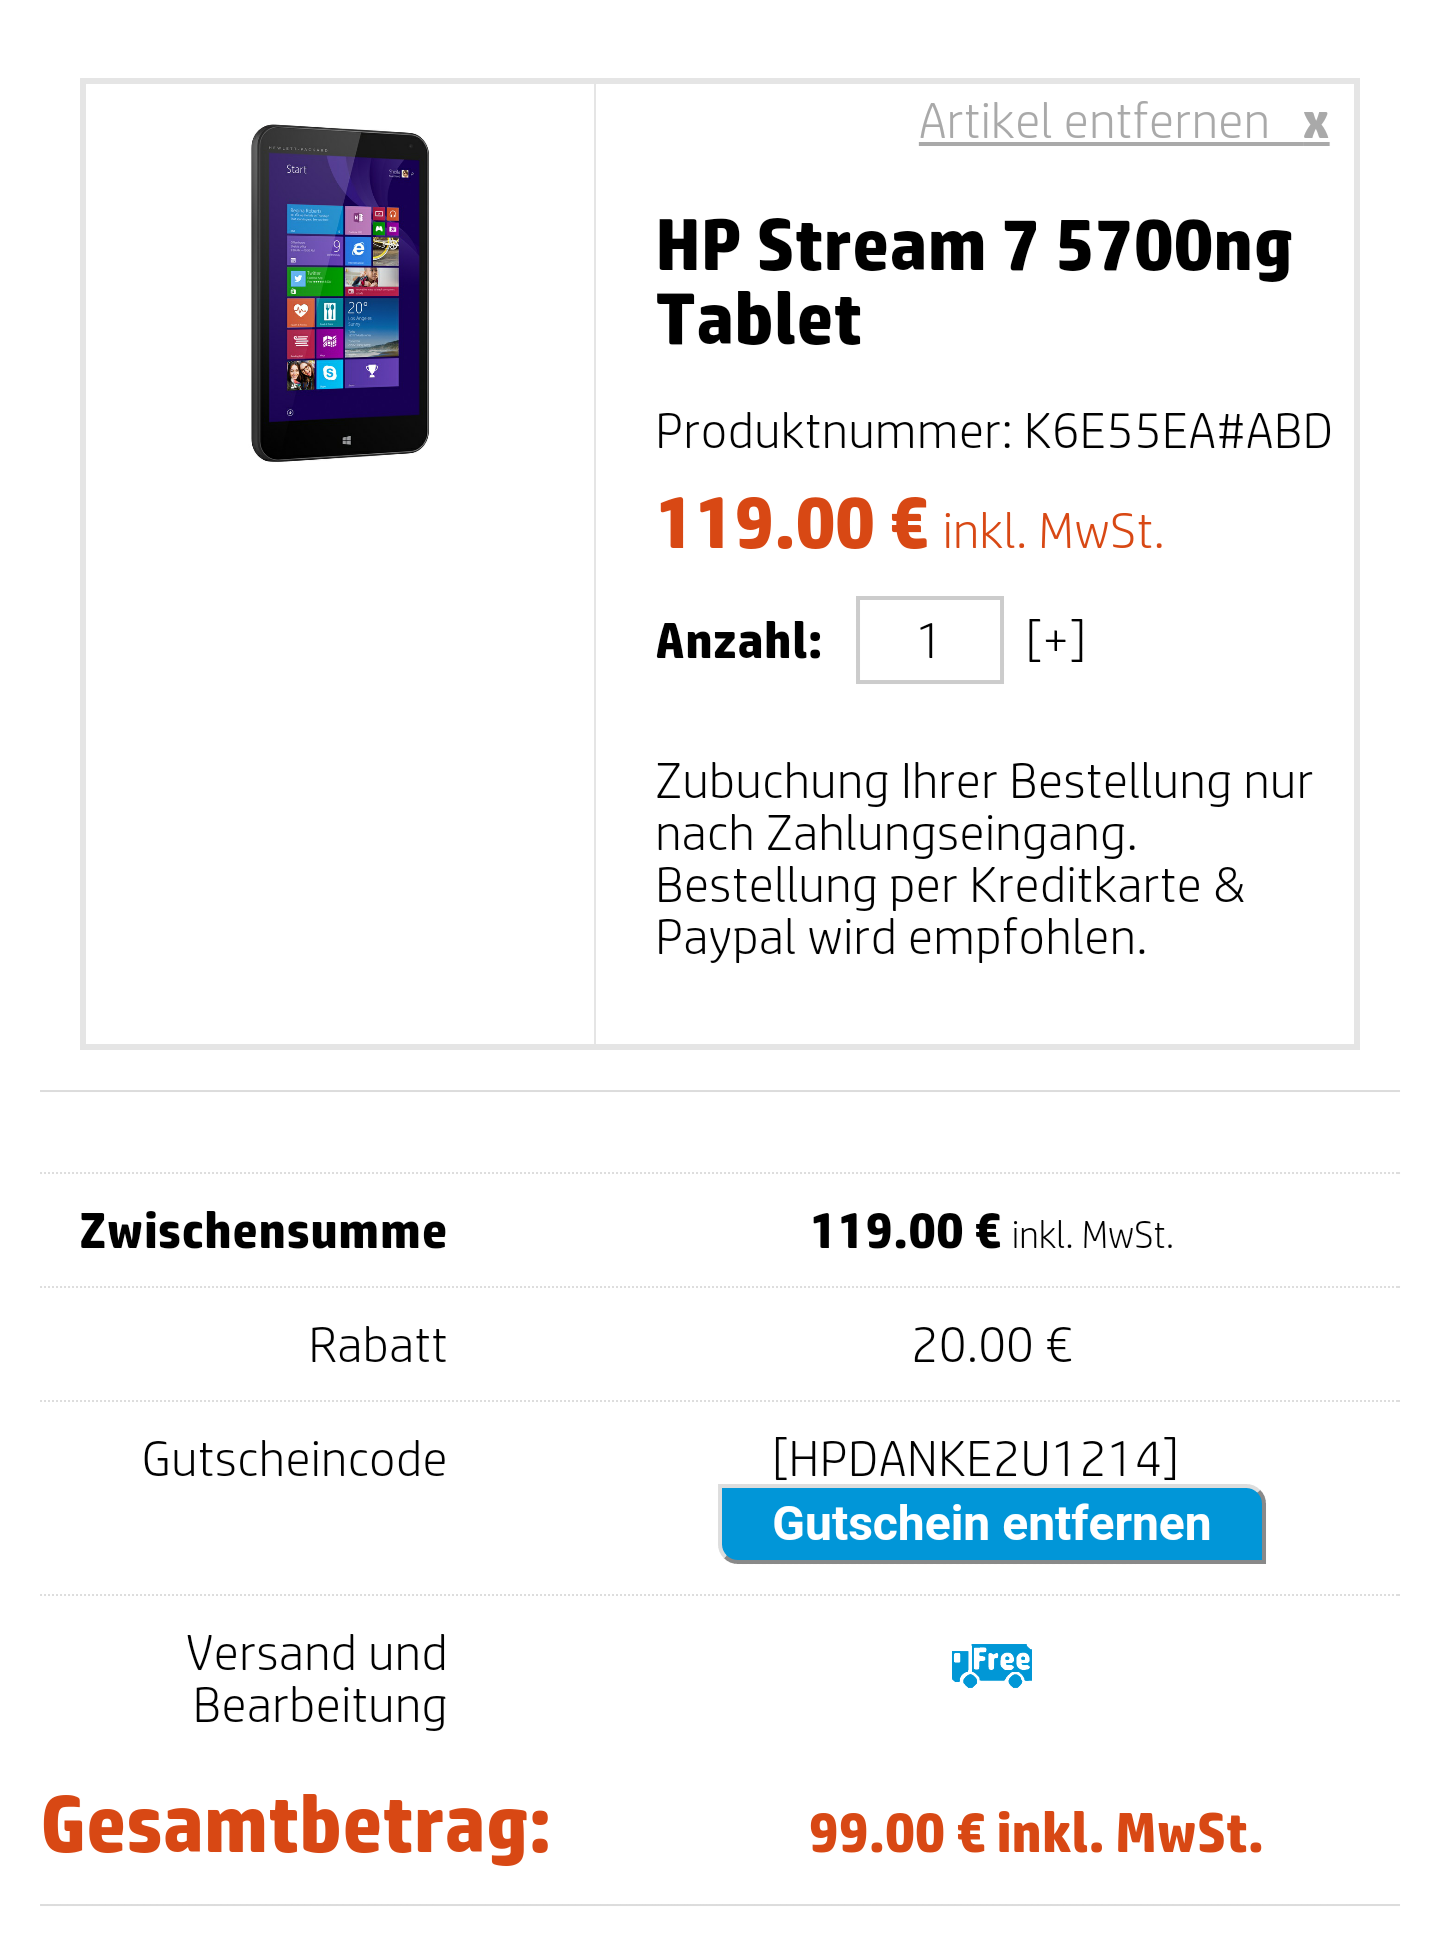Screen dimensions: 1440x1943
Task: Click the x icon beside Artikel entfernen
Action: click(1315, 126)
